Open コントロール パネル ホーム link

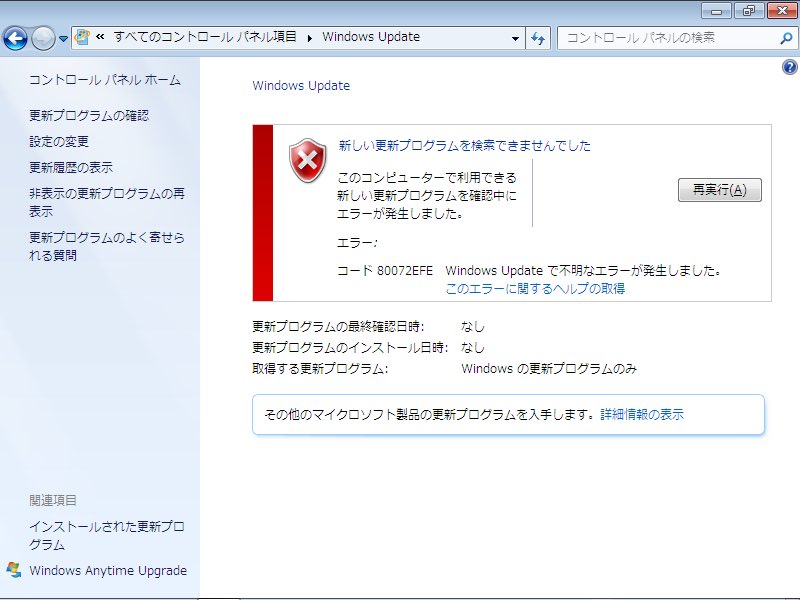pyautogui.click(x=105, y=80)
